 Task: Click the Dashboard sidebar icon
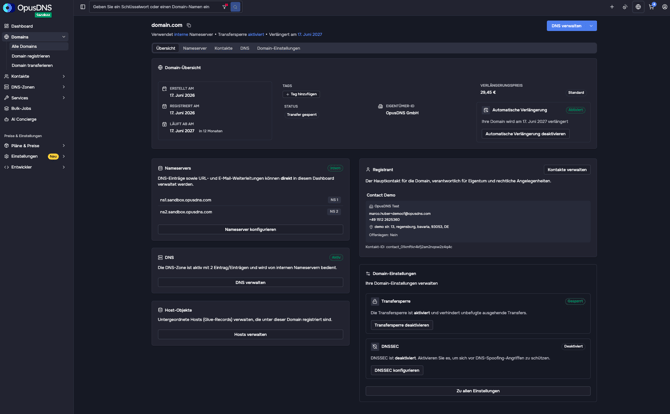tap(6, 26)
